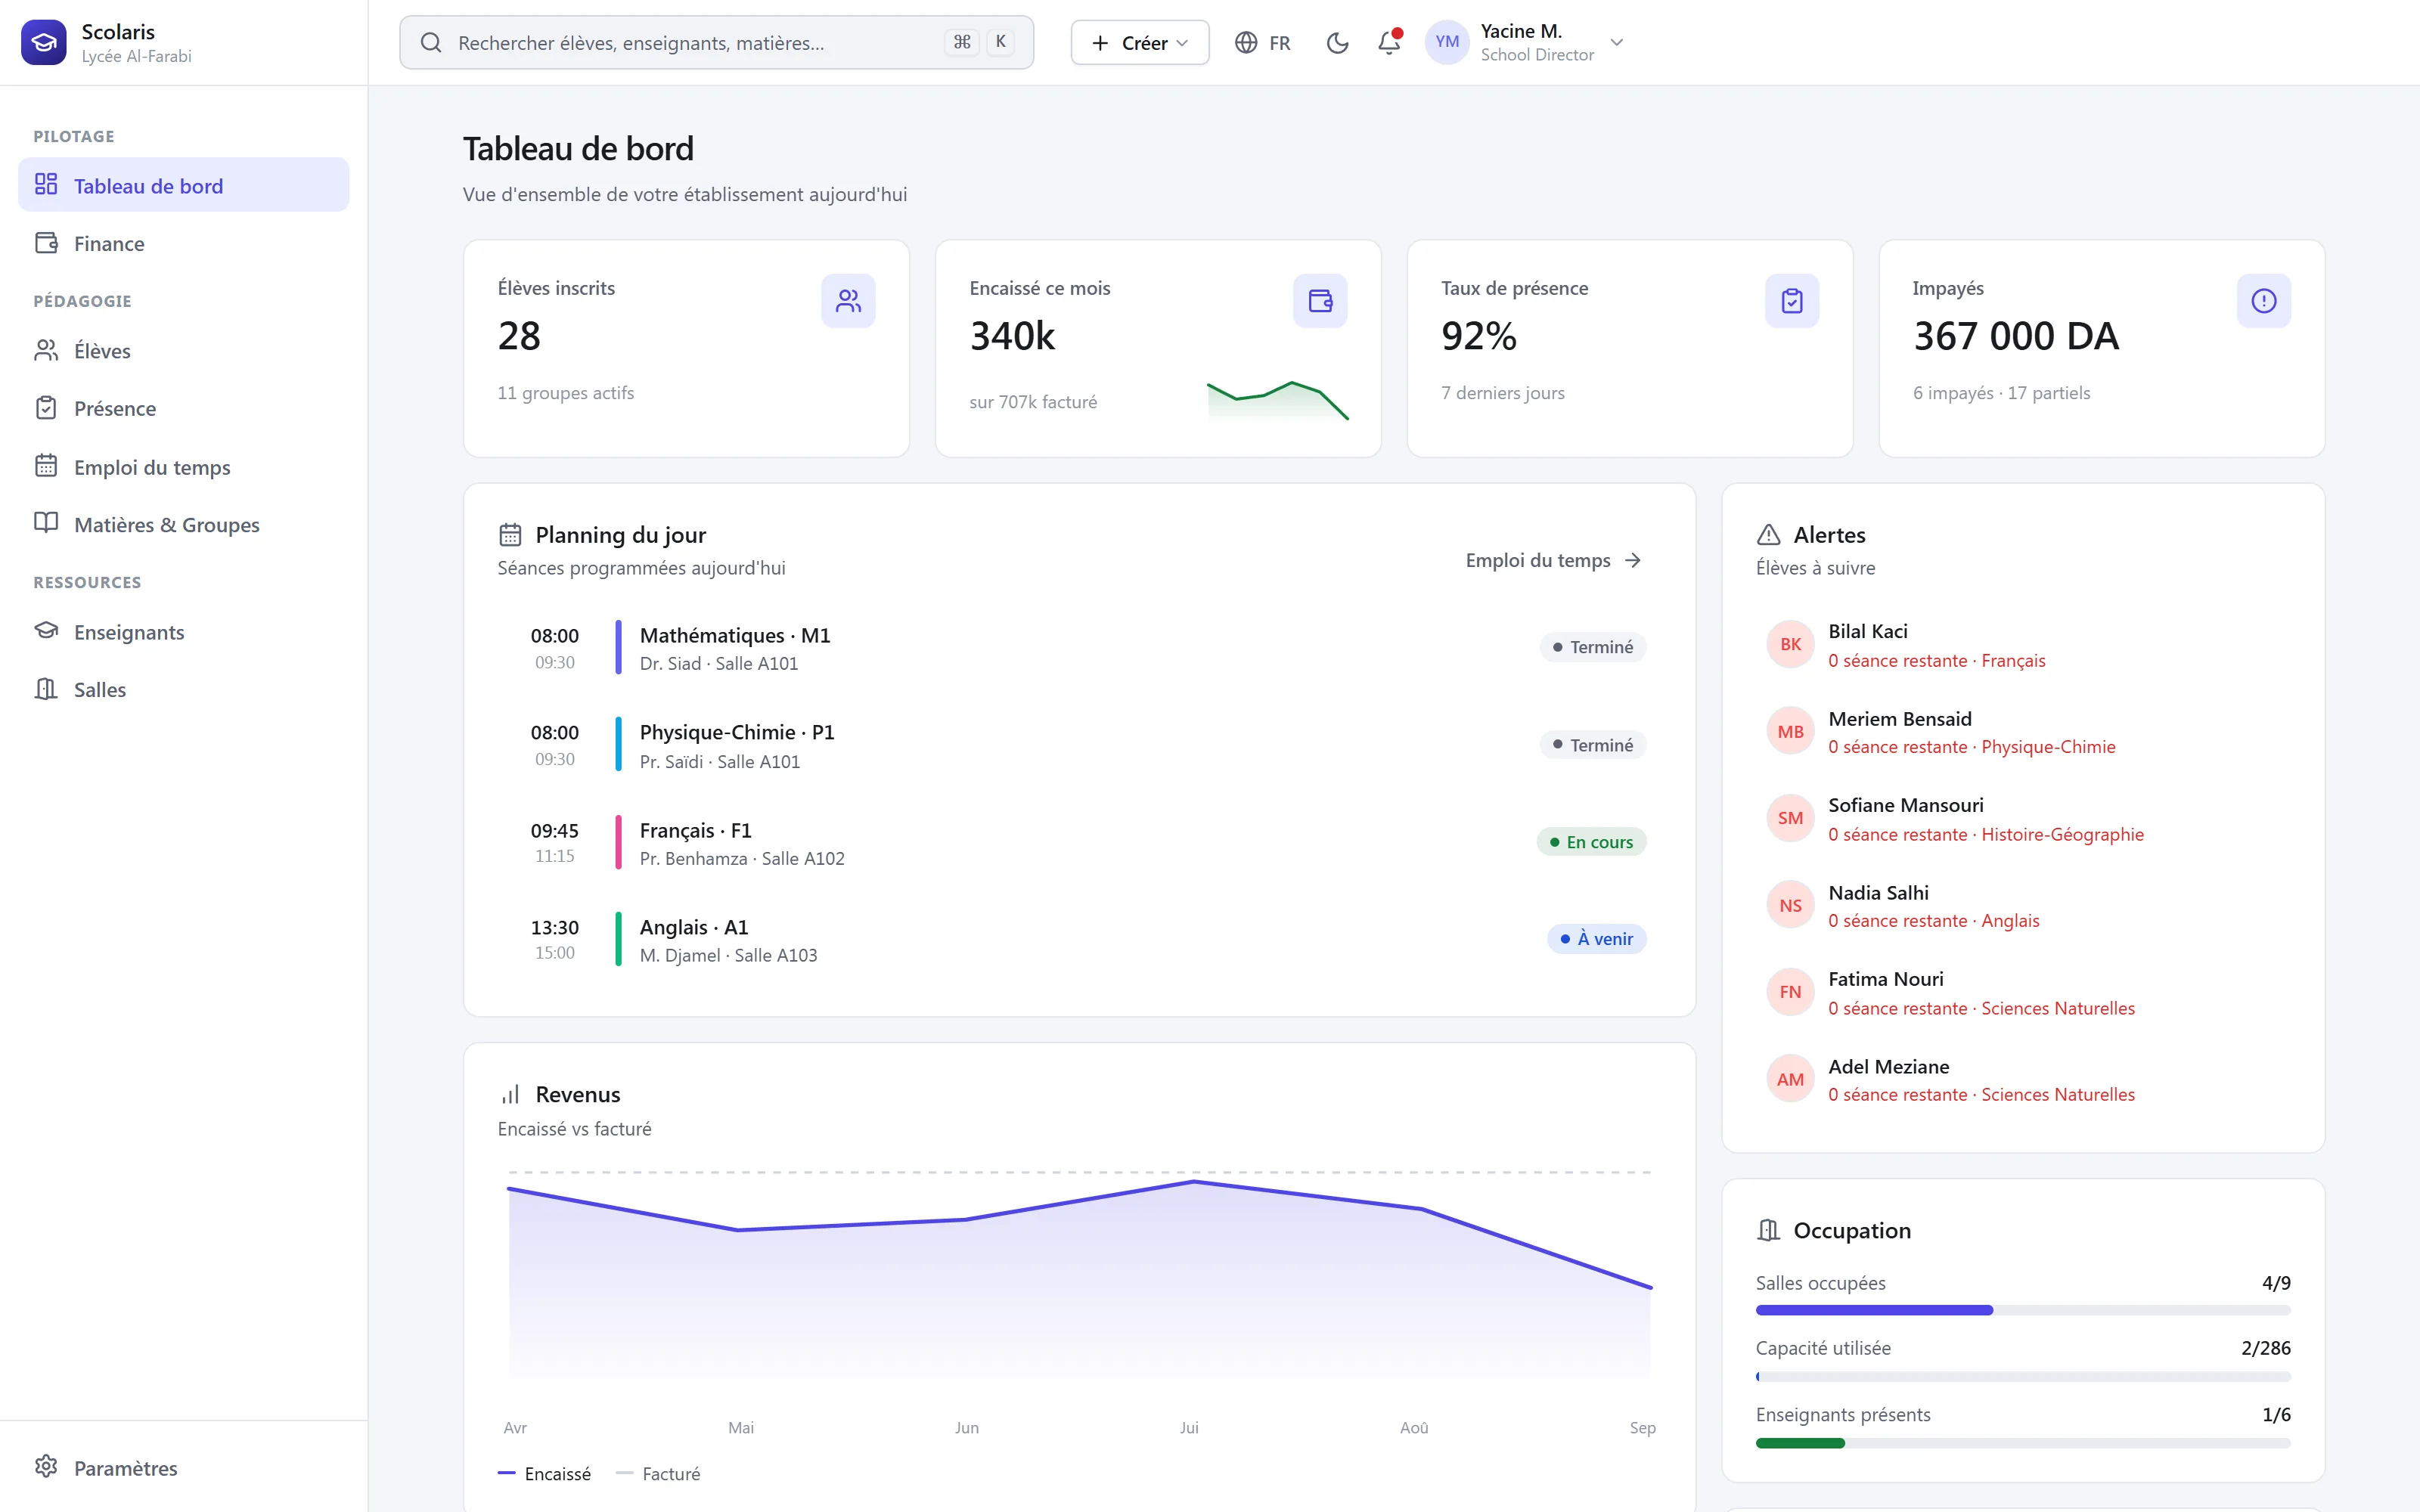Open Élèves section in sidebar
This screenshot has width=2420, height=1512.
pos(184,351)
